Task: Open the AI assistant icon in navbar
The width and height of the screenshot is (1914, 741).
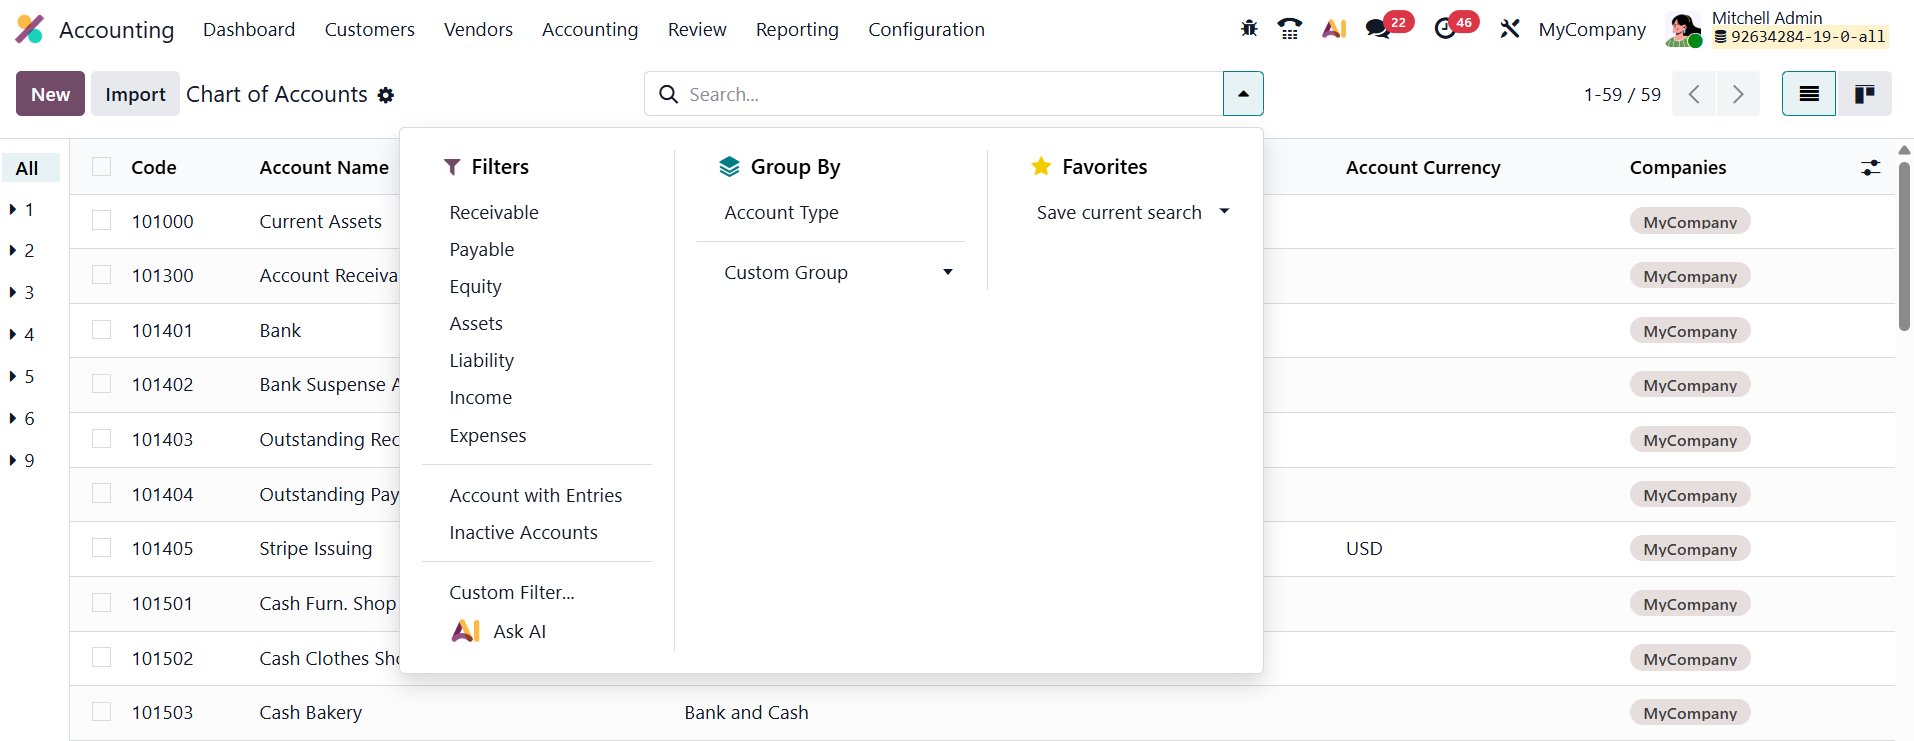Action: [1334, 29]
